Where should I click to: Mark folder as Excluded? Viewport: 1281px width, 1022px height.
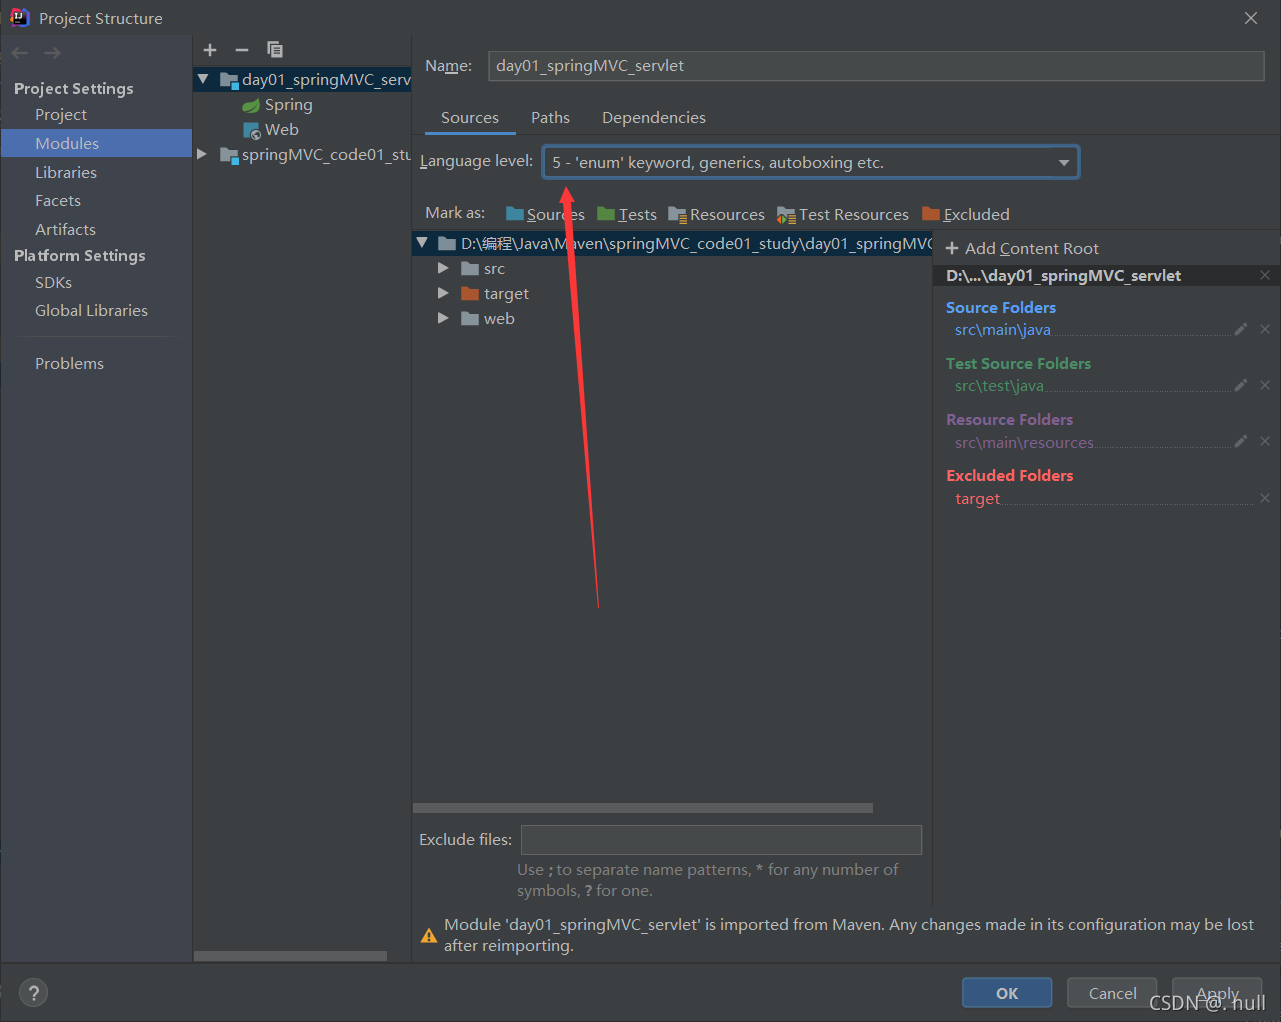(965, 213)
